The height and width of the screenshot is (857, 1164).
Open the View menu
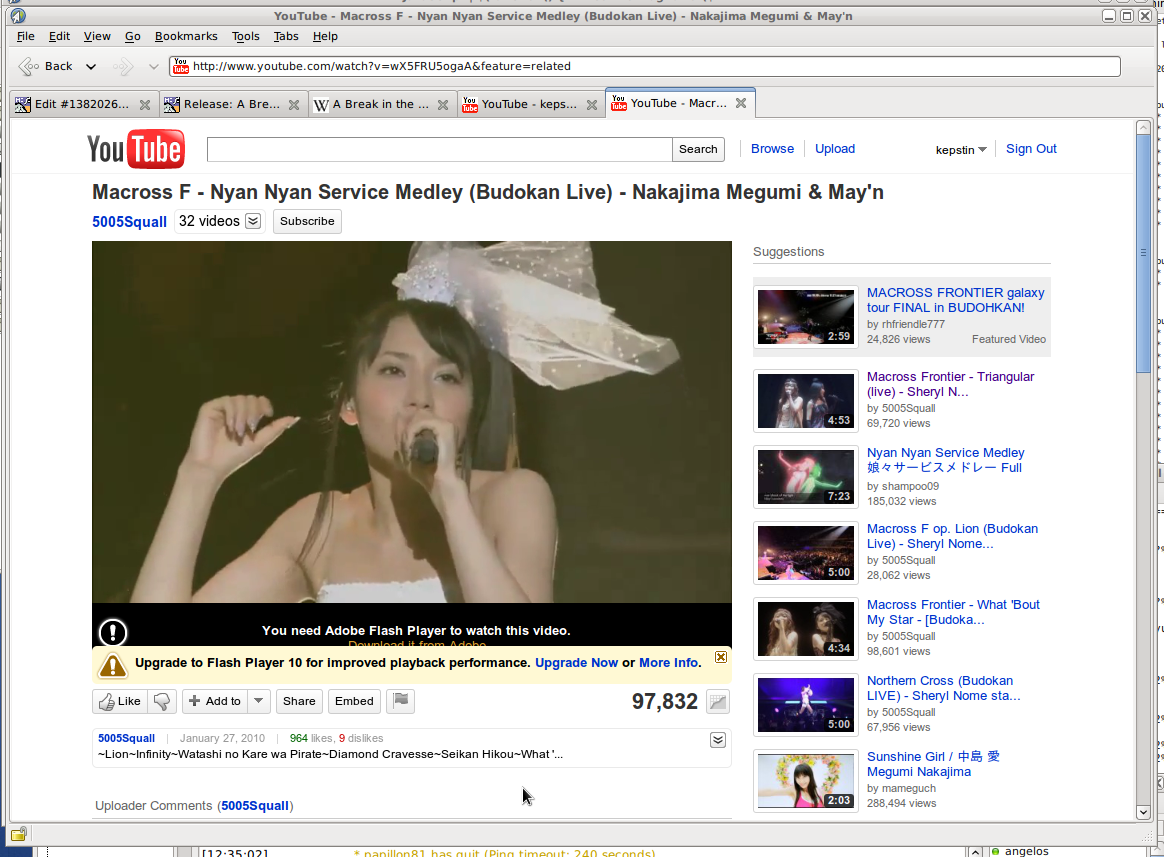(97, 36)
